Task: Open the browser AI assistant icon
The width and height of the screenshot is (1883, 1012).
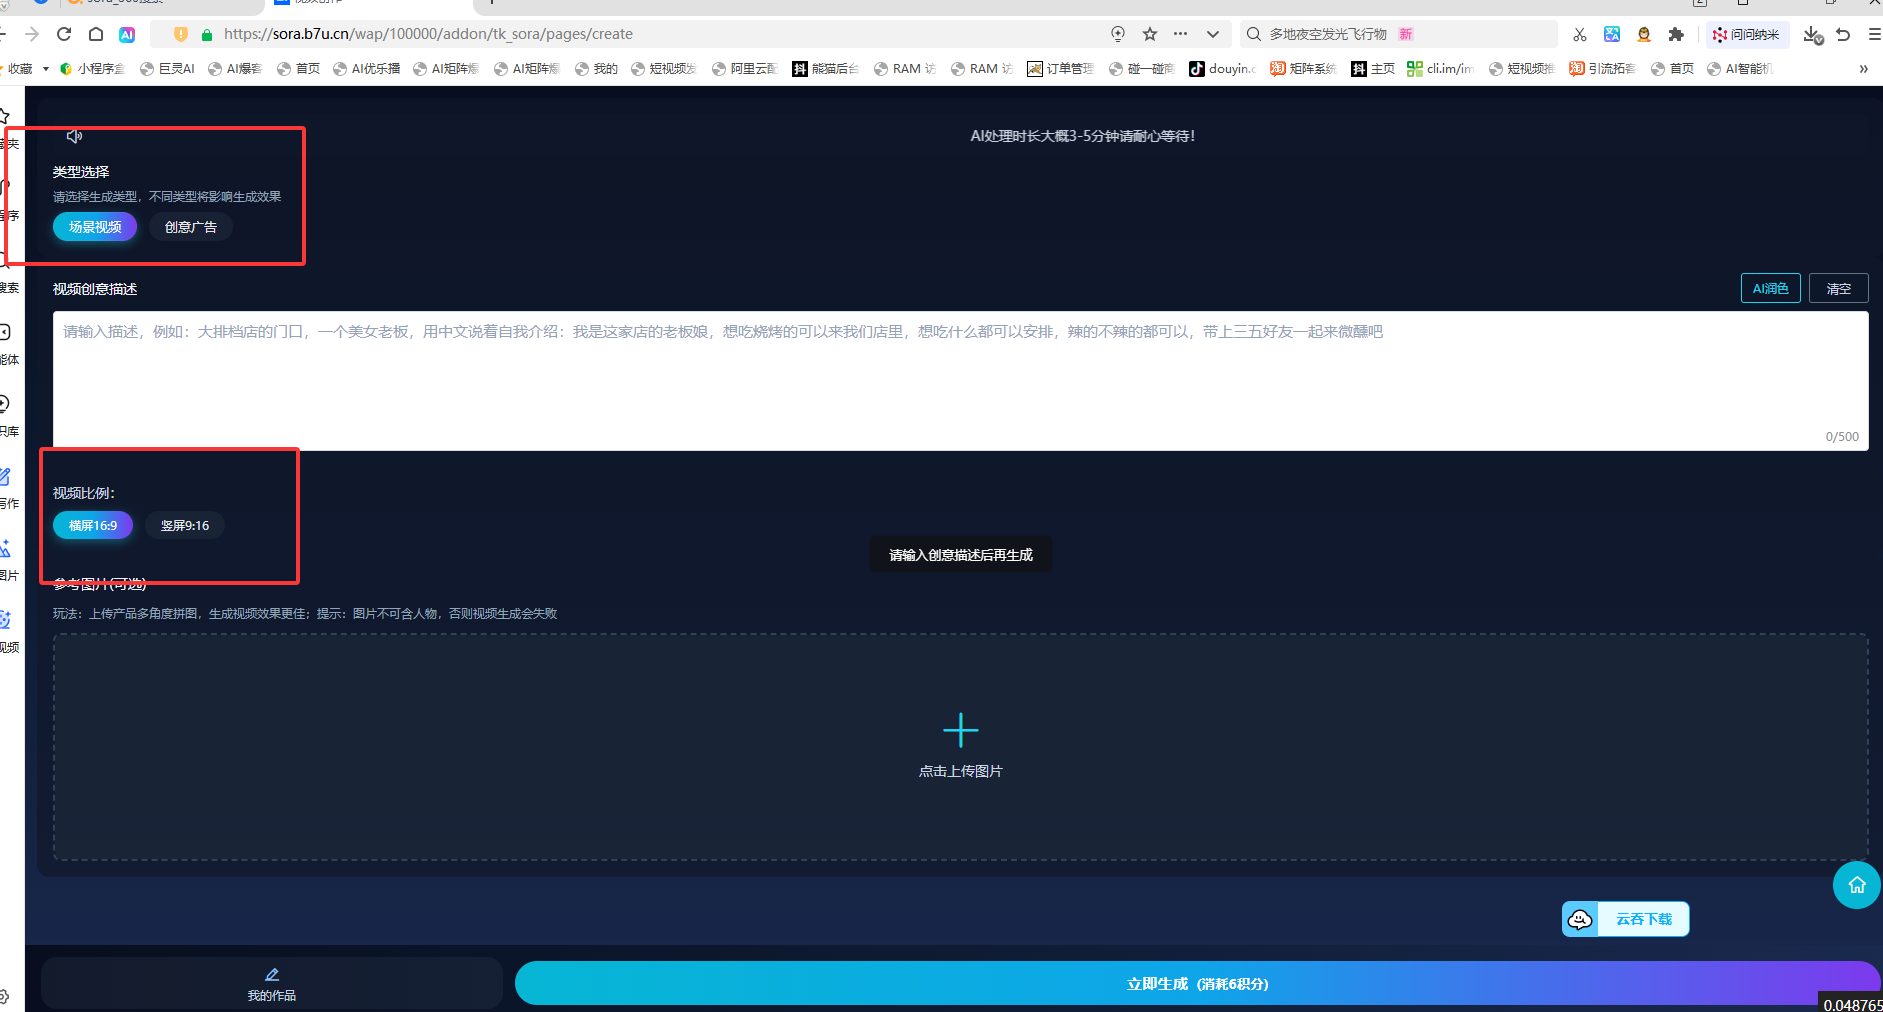Action: 127,34
